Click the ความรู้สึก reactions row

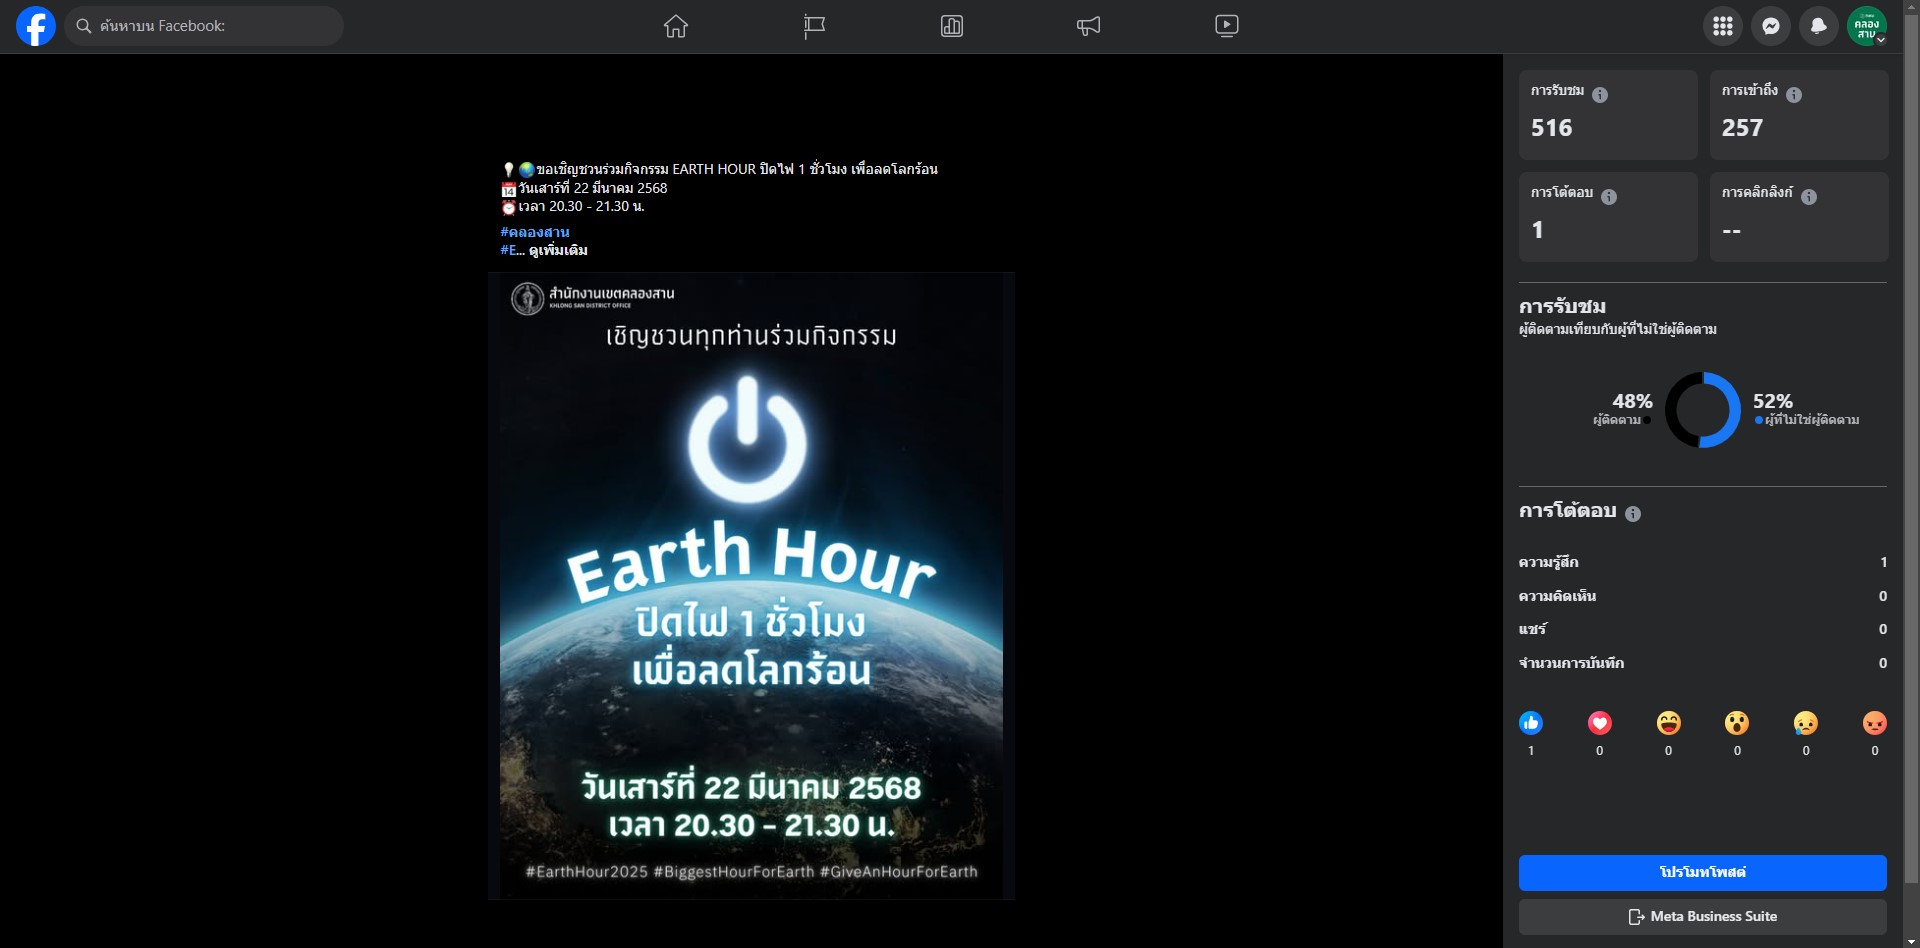coord(1702,562)
